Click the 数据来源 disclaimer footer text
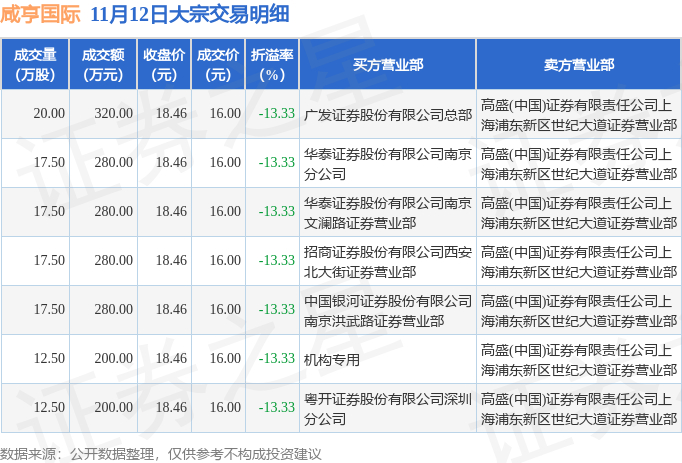The image size is (682, 463). (x=160, y=454)
